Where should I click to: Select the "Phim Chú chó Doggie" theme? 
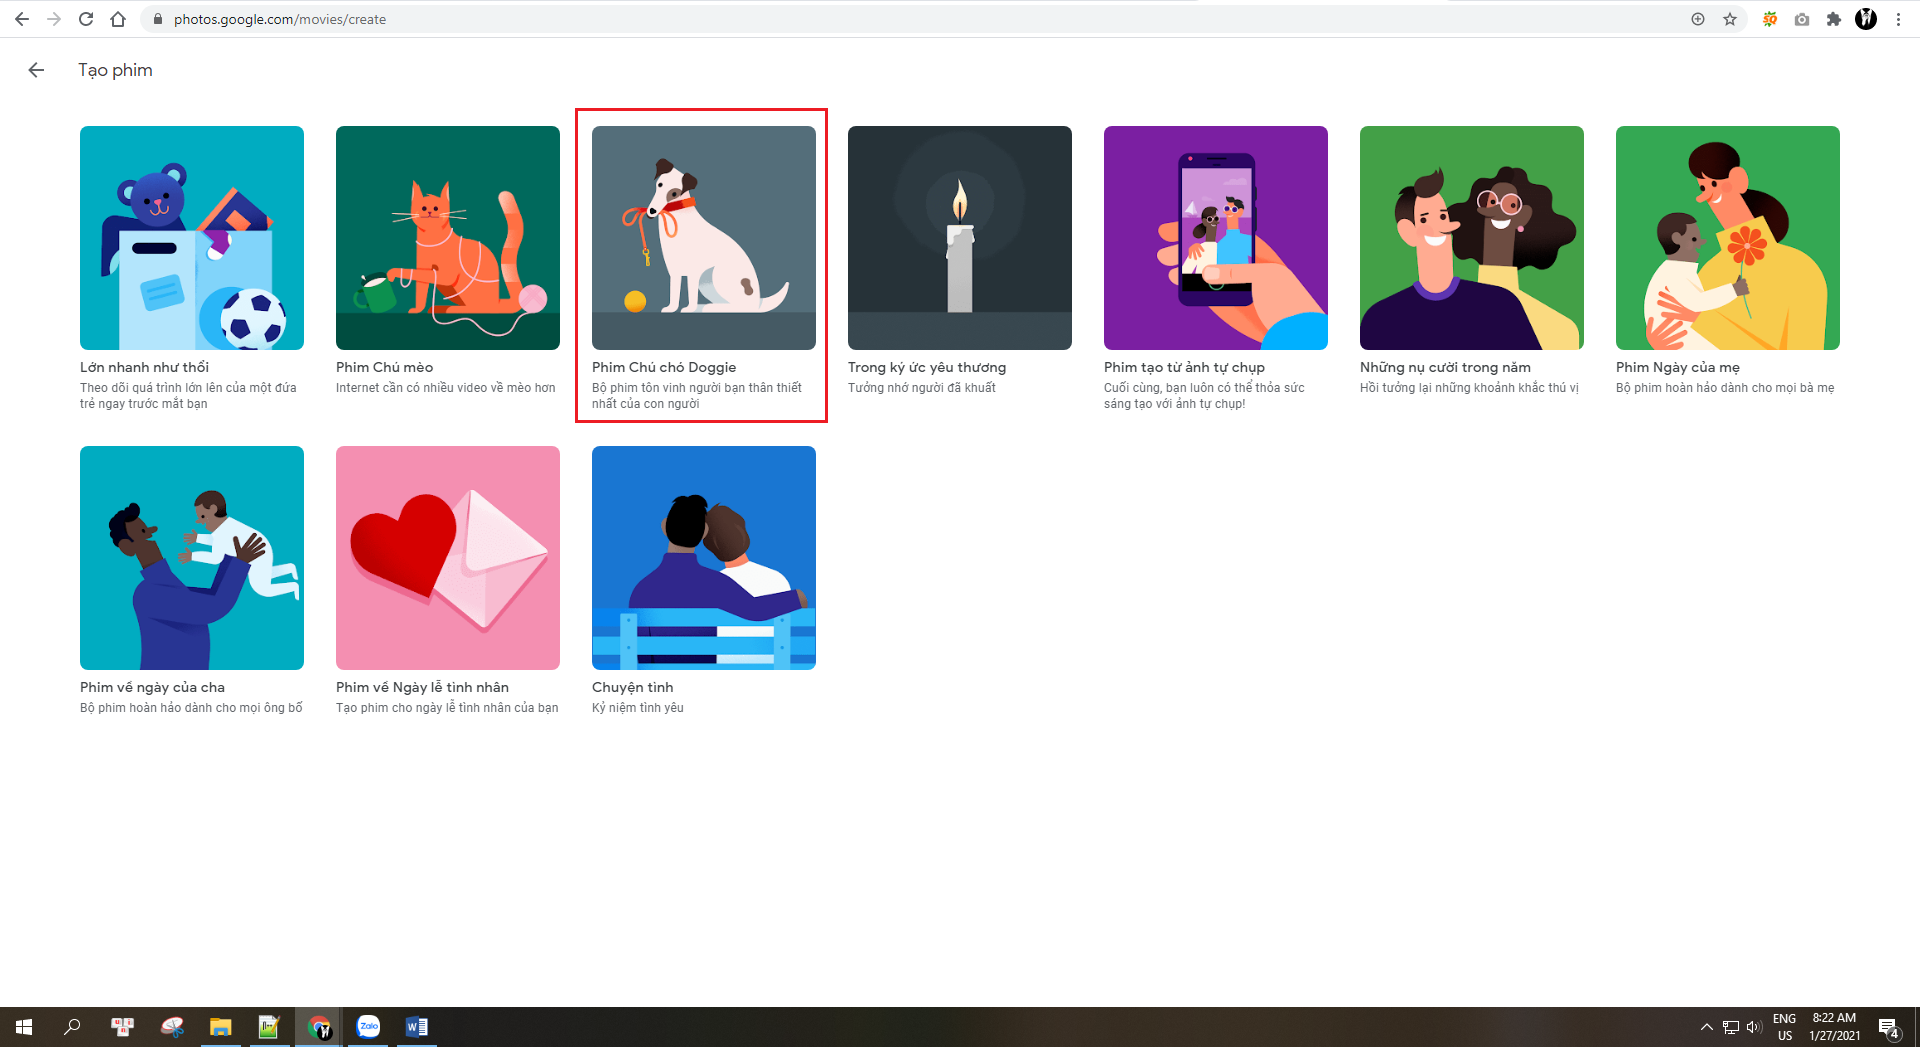[702, 238]
